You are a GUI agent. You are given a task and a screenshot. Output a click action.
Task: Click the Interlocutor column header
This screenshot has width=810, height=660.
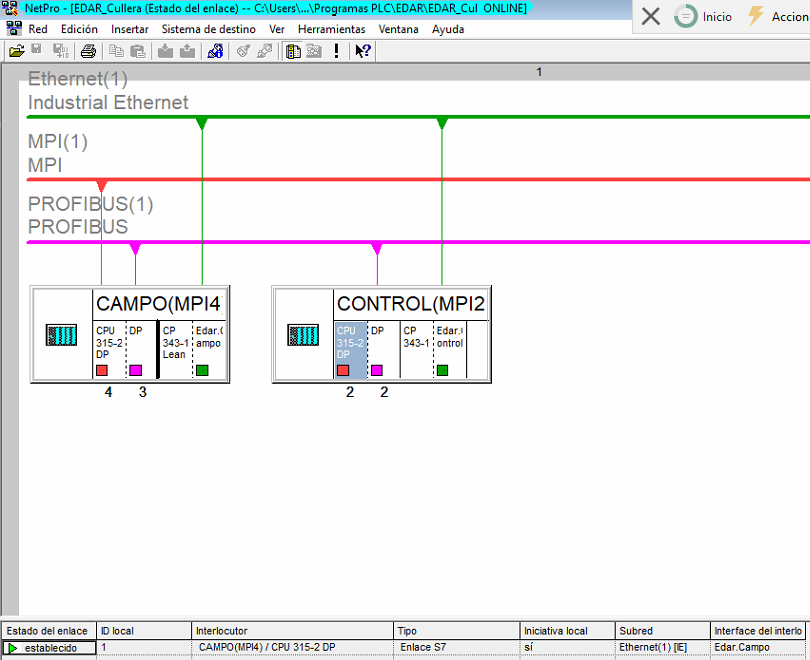click(292, 631)
